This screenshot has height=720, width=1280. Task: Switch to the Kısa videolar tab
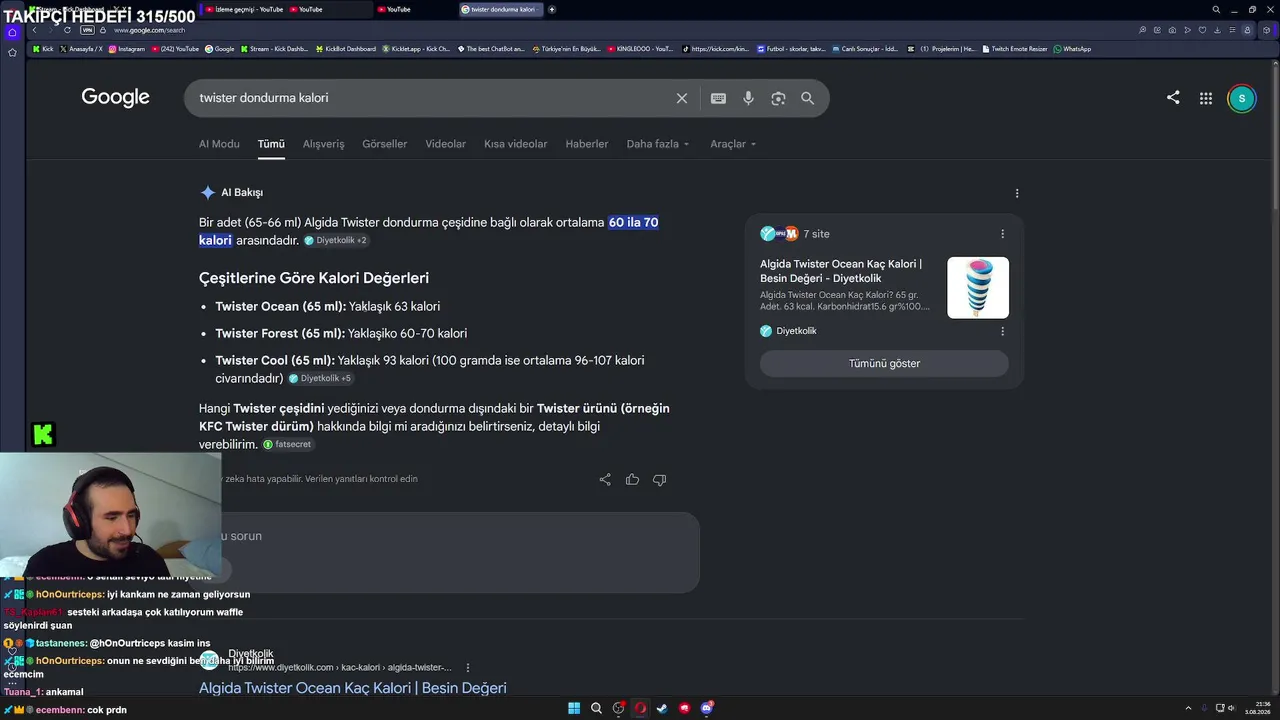click(x=515, y=144)
